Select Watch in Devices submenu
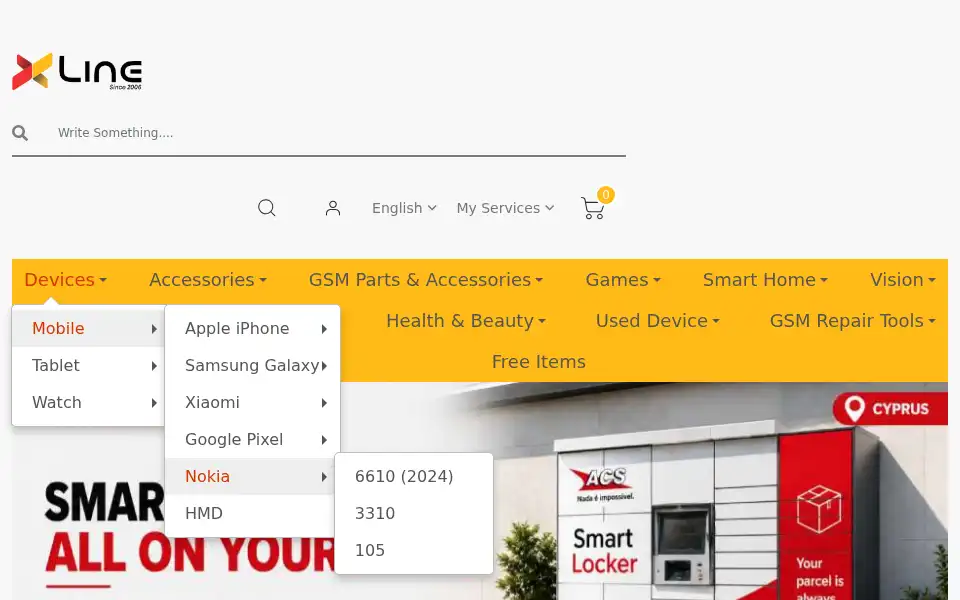Screen dimensions: 960x600 (x=89, y=402)
